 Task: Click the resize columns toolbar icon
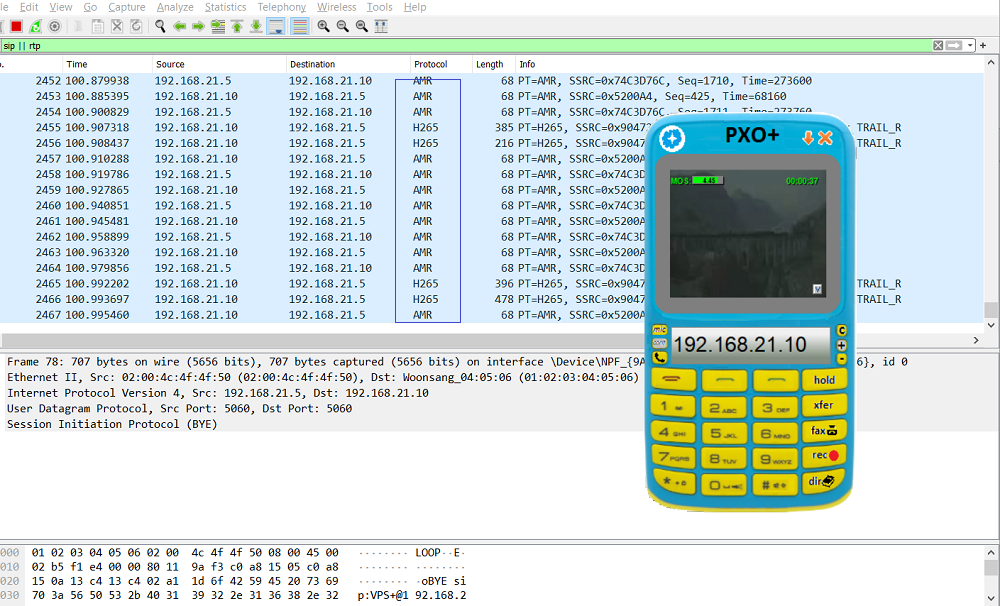pos(381,26)
